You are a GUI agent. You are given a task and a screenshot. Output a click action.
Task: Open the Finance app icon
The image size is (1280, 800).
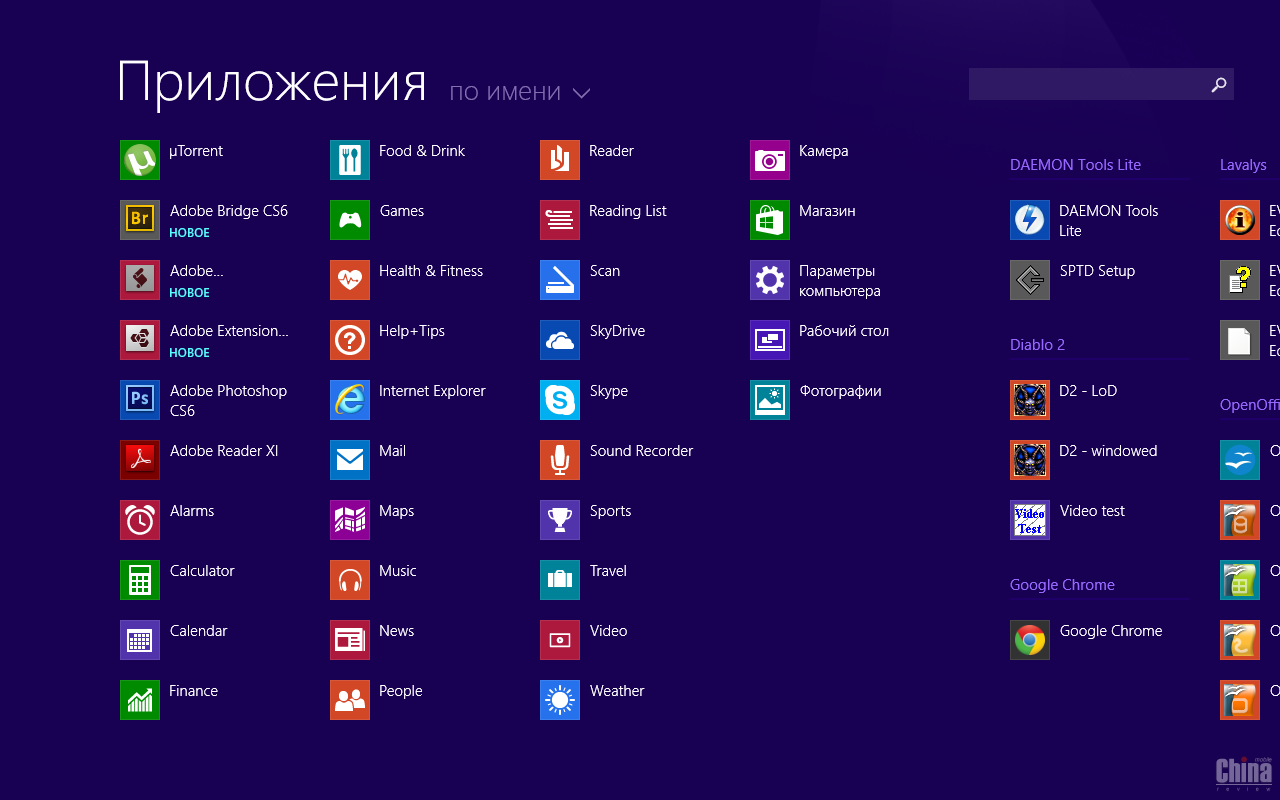140,700
